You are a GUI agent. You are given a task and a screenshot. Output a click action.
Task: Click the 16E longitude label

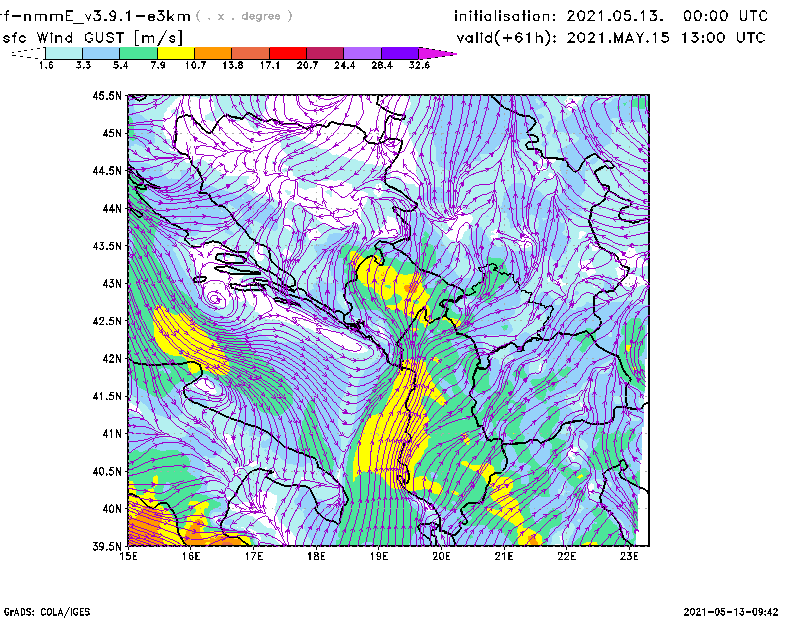coord(191,556)
